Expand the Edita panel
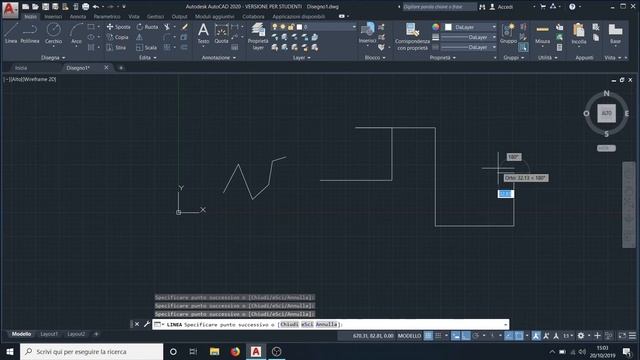 coord(148,58)
